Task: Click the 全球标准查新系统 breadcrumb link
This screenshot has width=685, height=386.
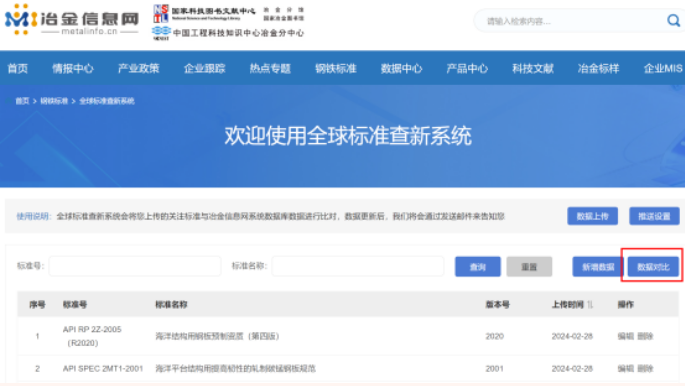Action: [x=107, y=101]
